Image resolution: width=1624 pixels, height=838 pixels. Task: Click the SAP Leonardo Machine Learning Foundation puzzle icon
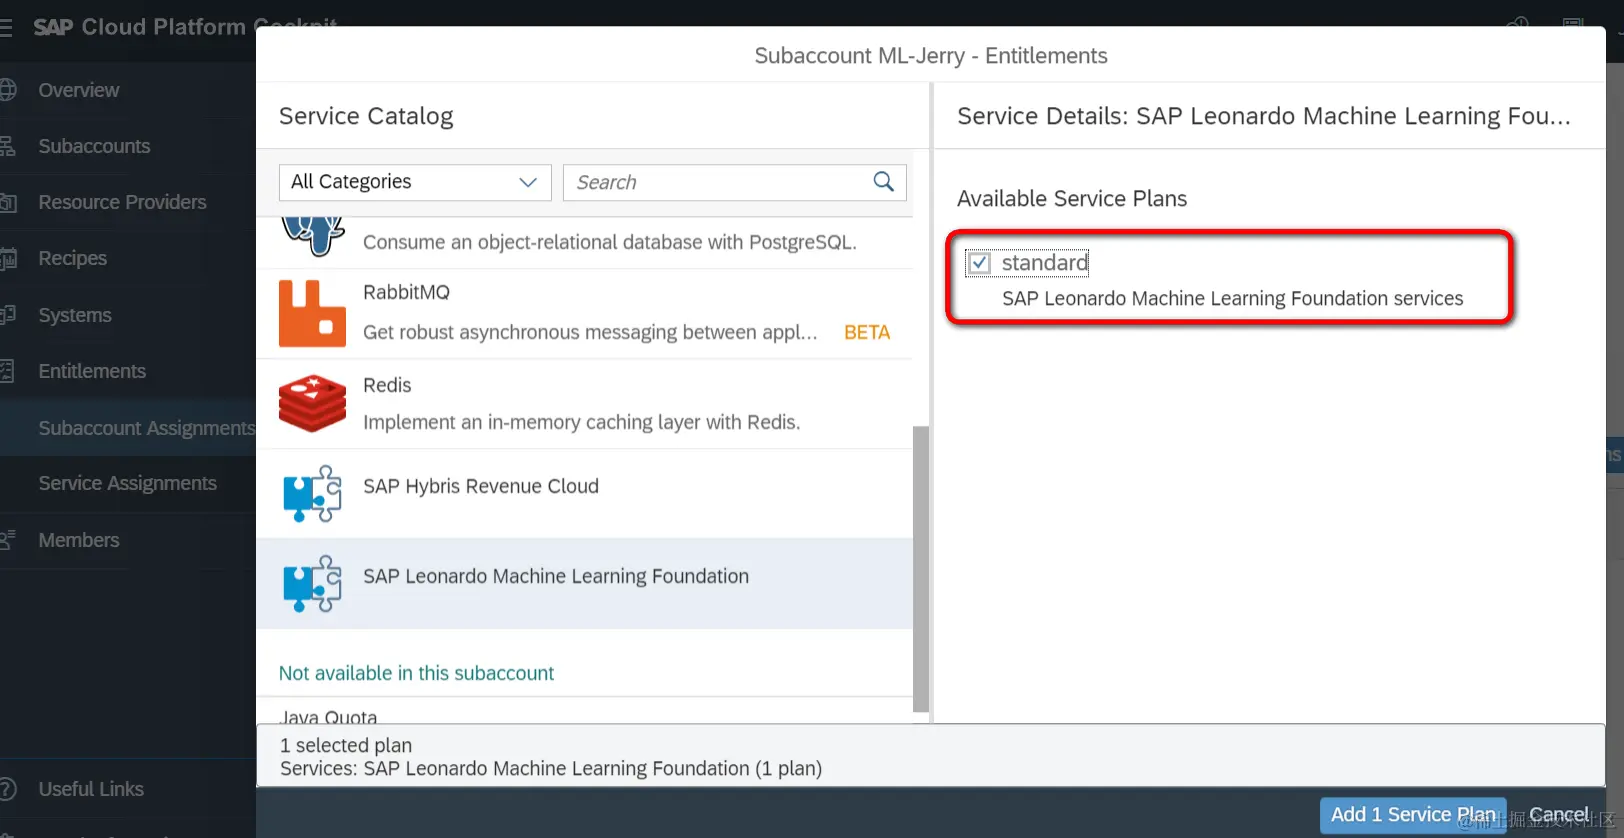tap(312, 583)
